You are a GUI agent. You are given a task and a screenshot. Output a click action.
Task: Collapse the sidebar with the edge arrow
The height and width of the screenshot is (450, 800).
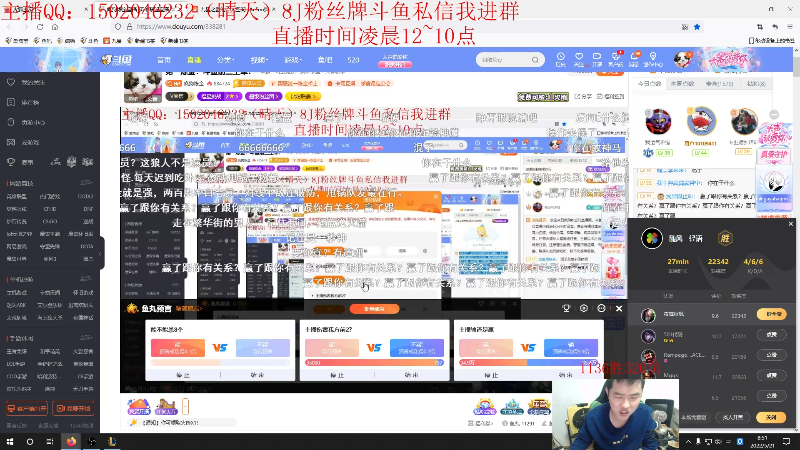pyautogui.click(x=101, y=253)
